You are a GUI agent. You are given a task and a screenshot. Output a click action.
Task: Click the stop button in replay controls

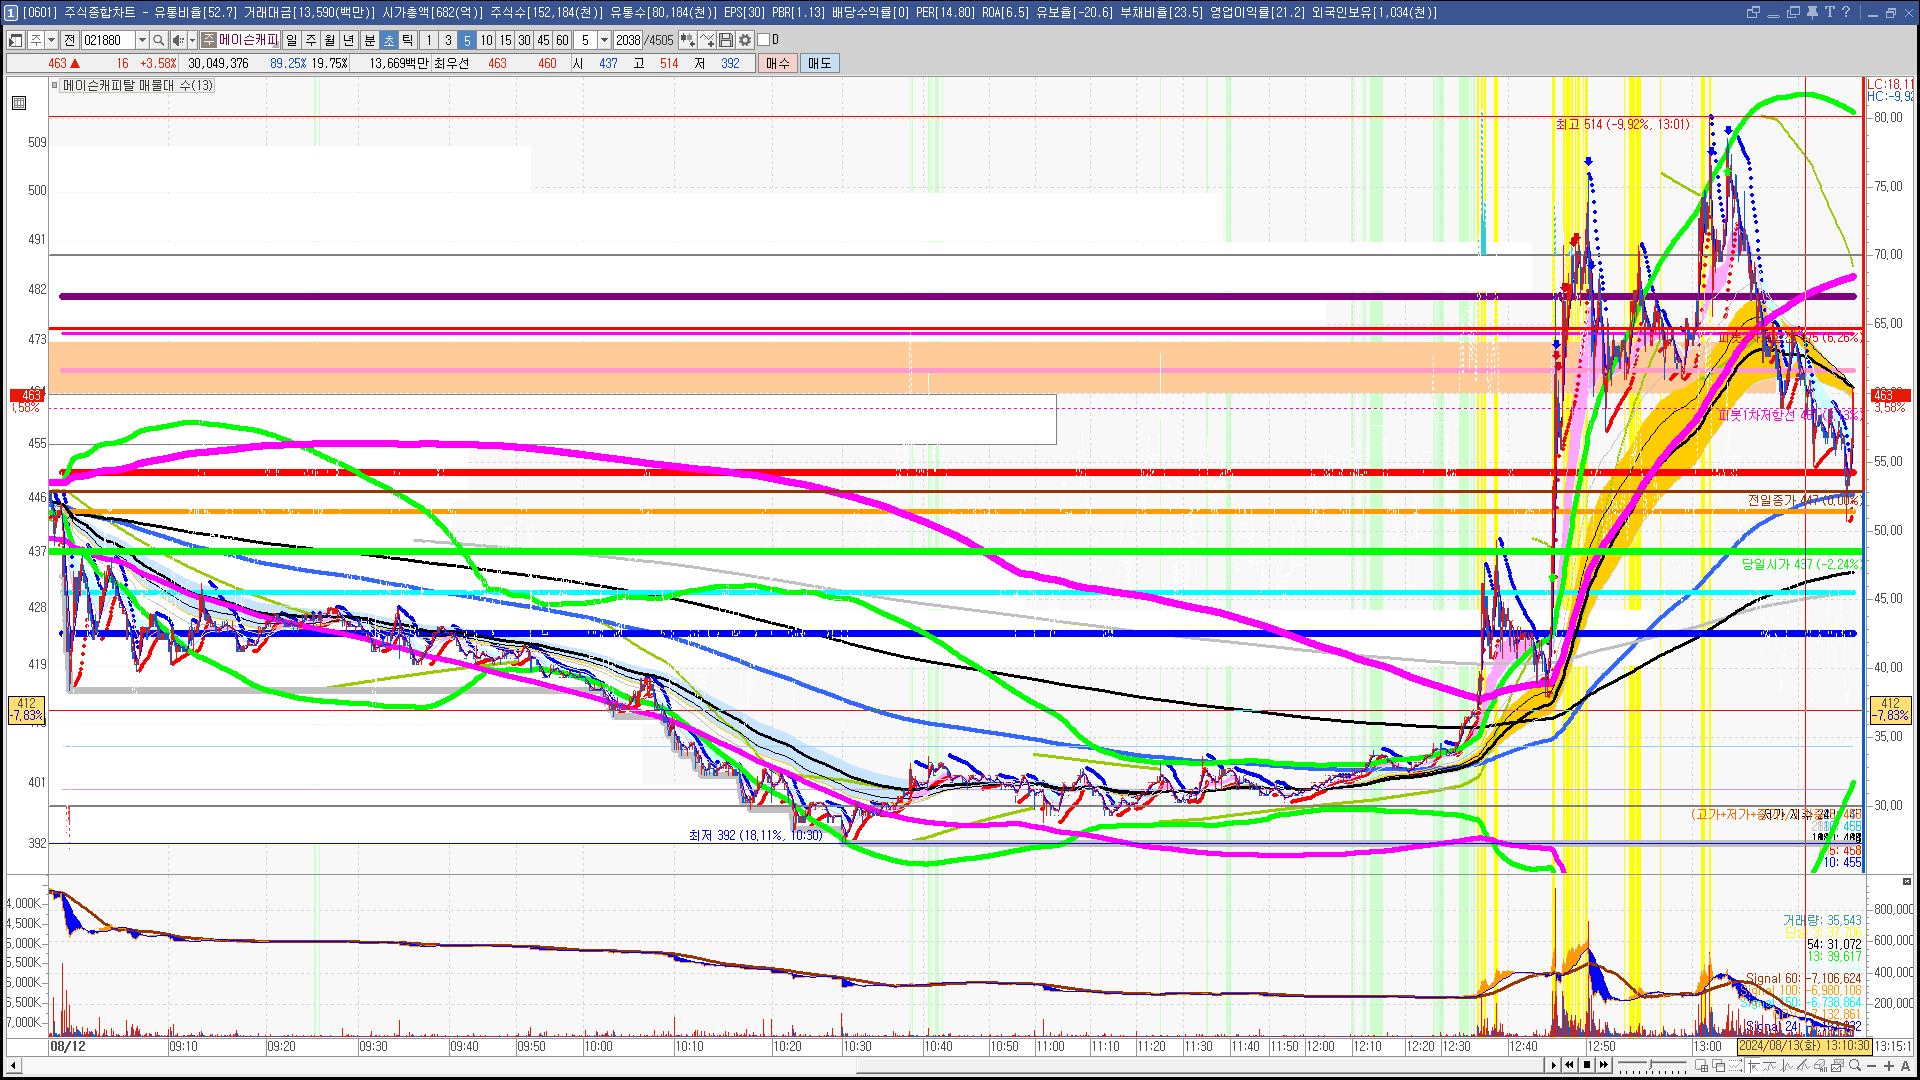pyautogui.click(x=1587, y=1065)
